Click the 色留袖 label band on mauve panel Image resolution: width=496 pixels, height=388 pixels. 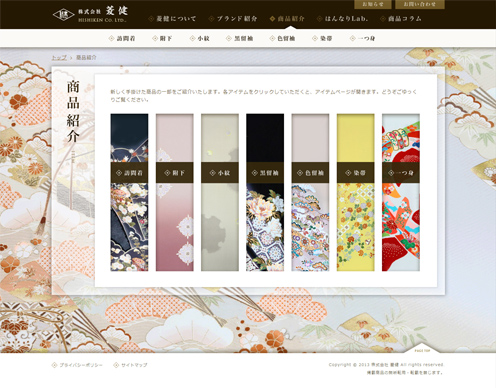[310, 173]
